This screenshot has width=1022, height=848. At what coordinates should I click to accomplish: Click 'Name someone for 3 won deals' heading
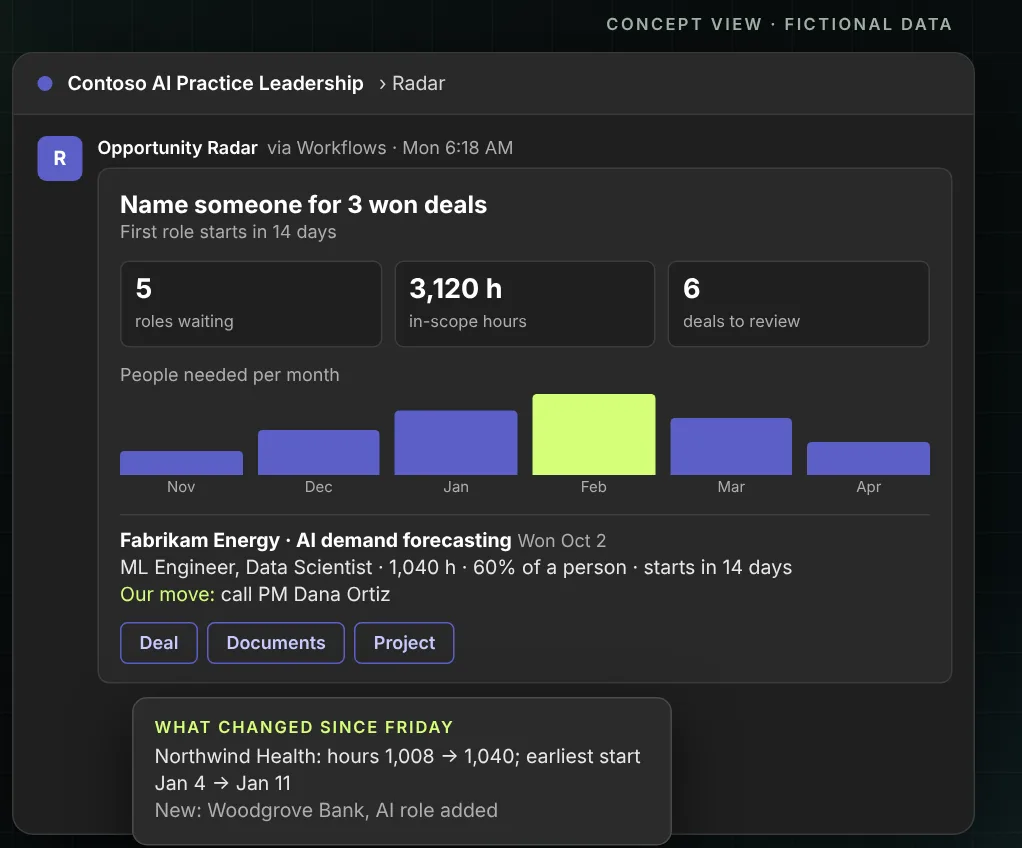pos(304,205)
